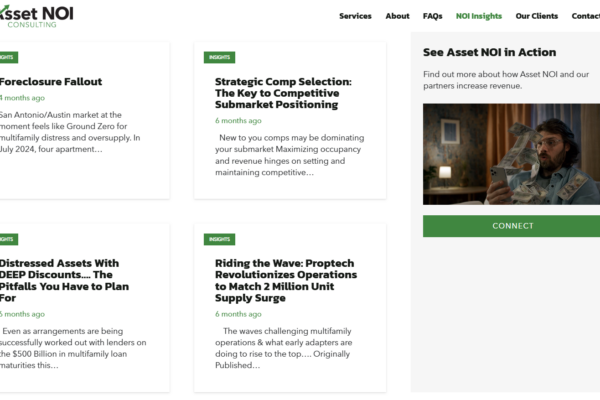Click the See Asset NOI in Action heading
600x400 pixels.
pos(489,52)
